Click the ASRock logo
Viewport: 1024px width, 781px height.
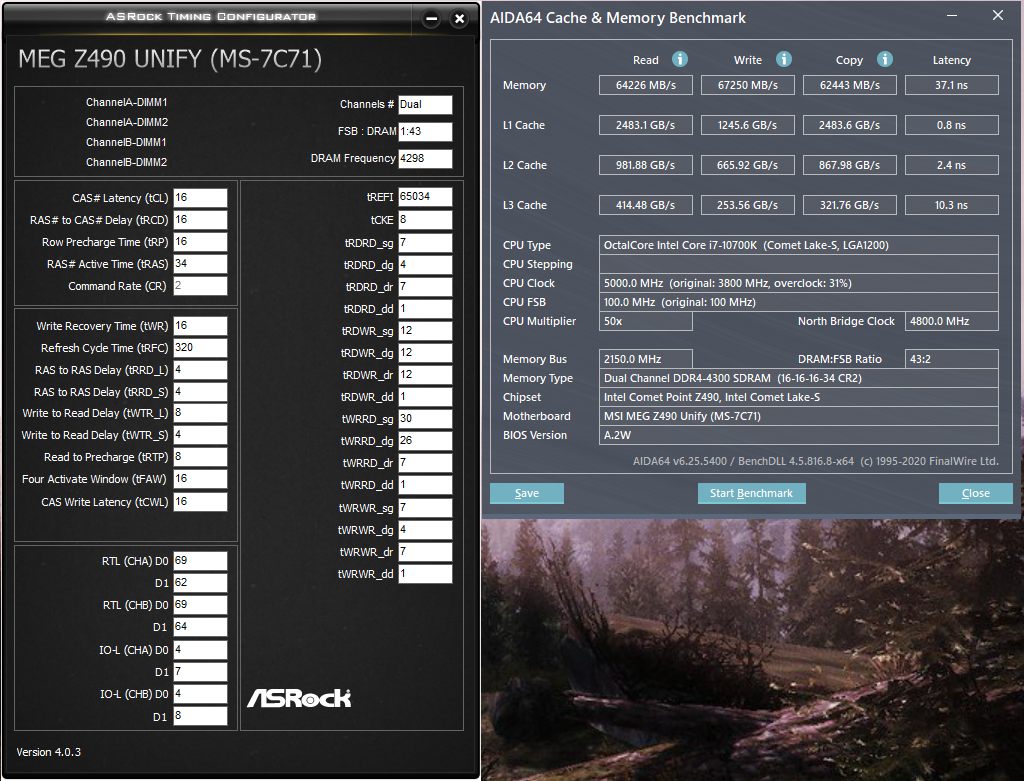click(x=298, y=698)
